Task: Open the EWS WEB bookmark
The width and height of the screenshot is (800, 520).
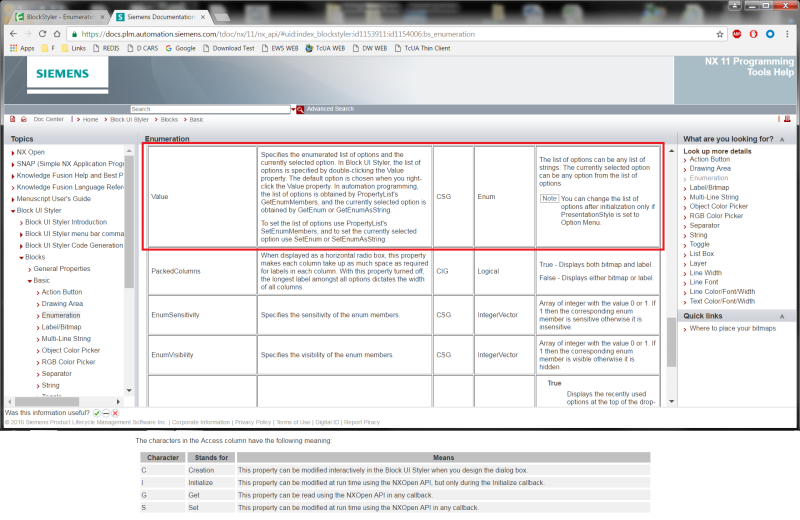Action: click(280, 48)
